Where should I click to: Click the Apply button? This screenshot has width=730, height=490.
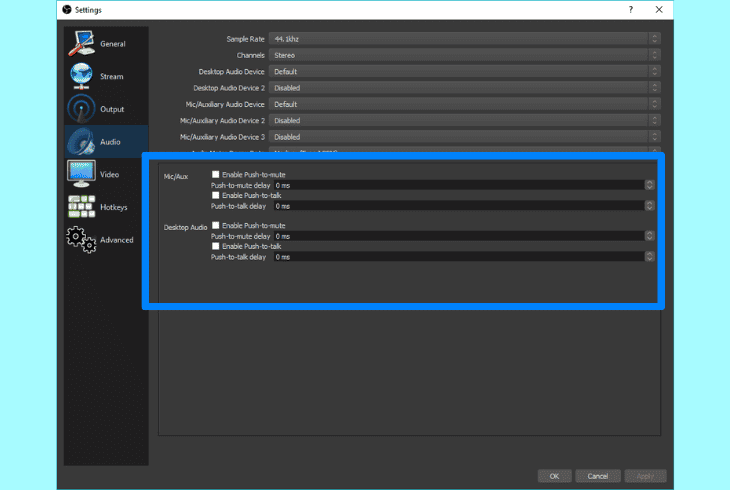[x=645, y=476]
